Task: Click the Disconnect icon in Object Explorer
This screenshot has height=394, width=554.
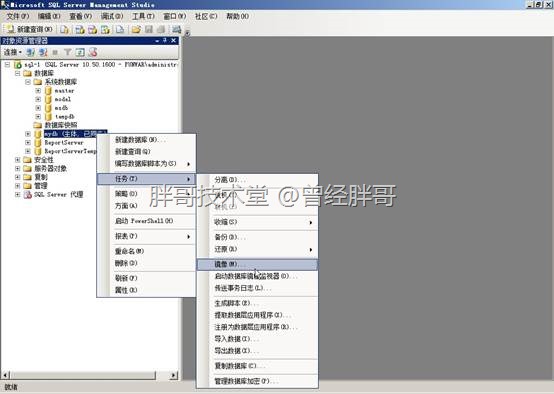Action: (x=43, y=52)
